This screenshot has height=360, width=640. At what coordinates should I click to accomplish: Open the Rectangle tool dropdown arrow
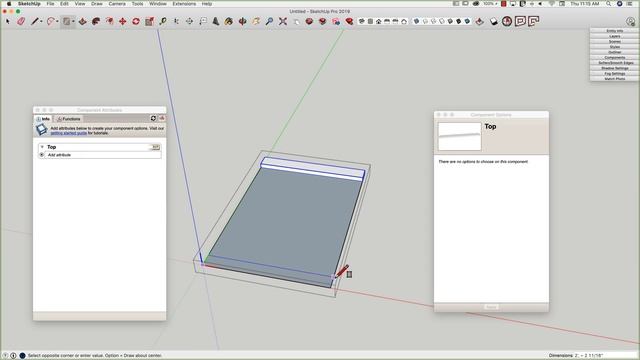[73, 22]
